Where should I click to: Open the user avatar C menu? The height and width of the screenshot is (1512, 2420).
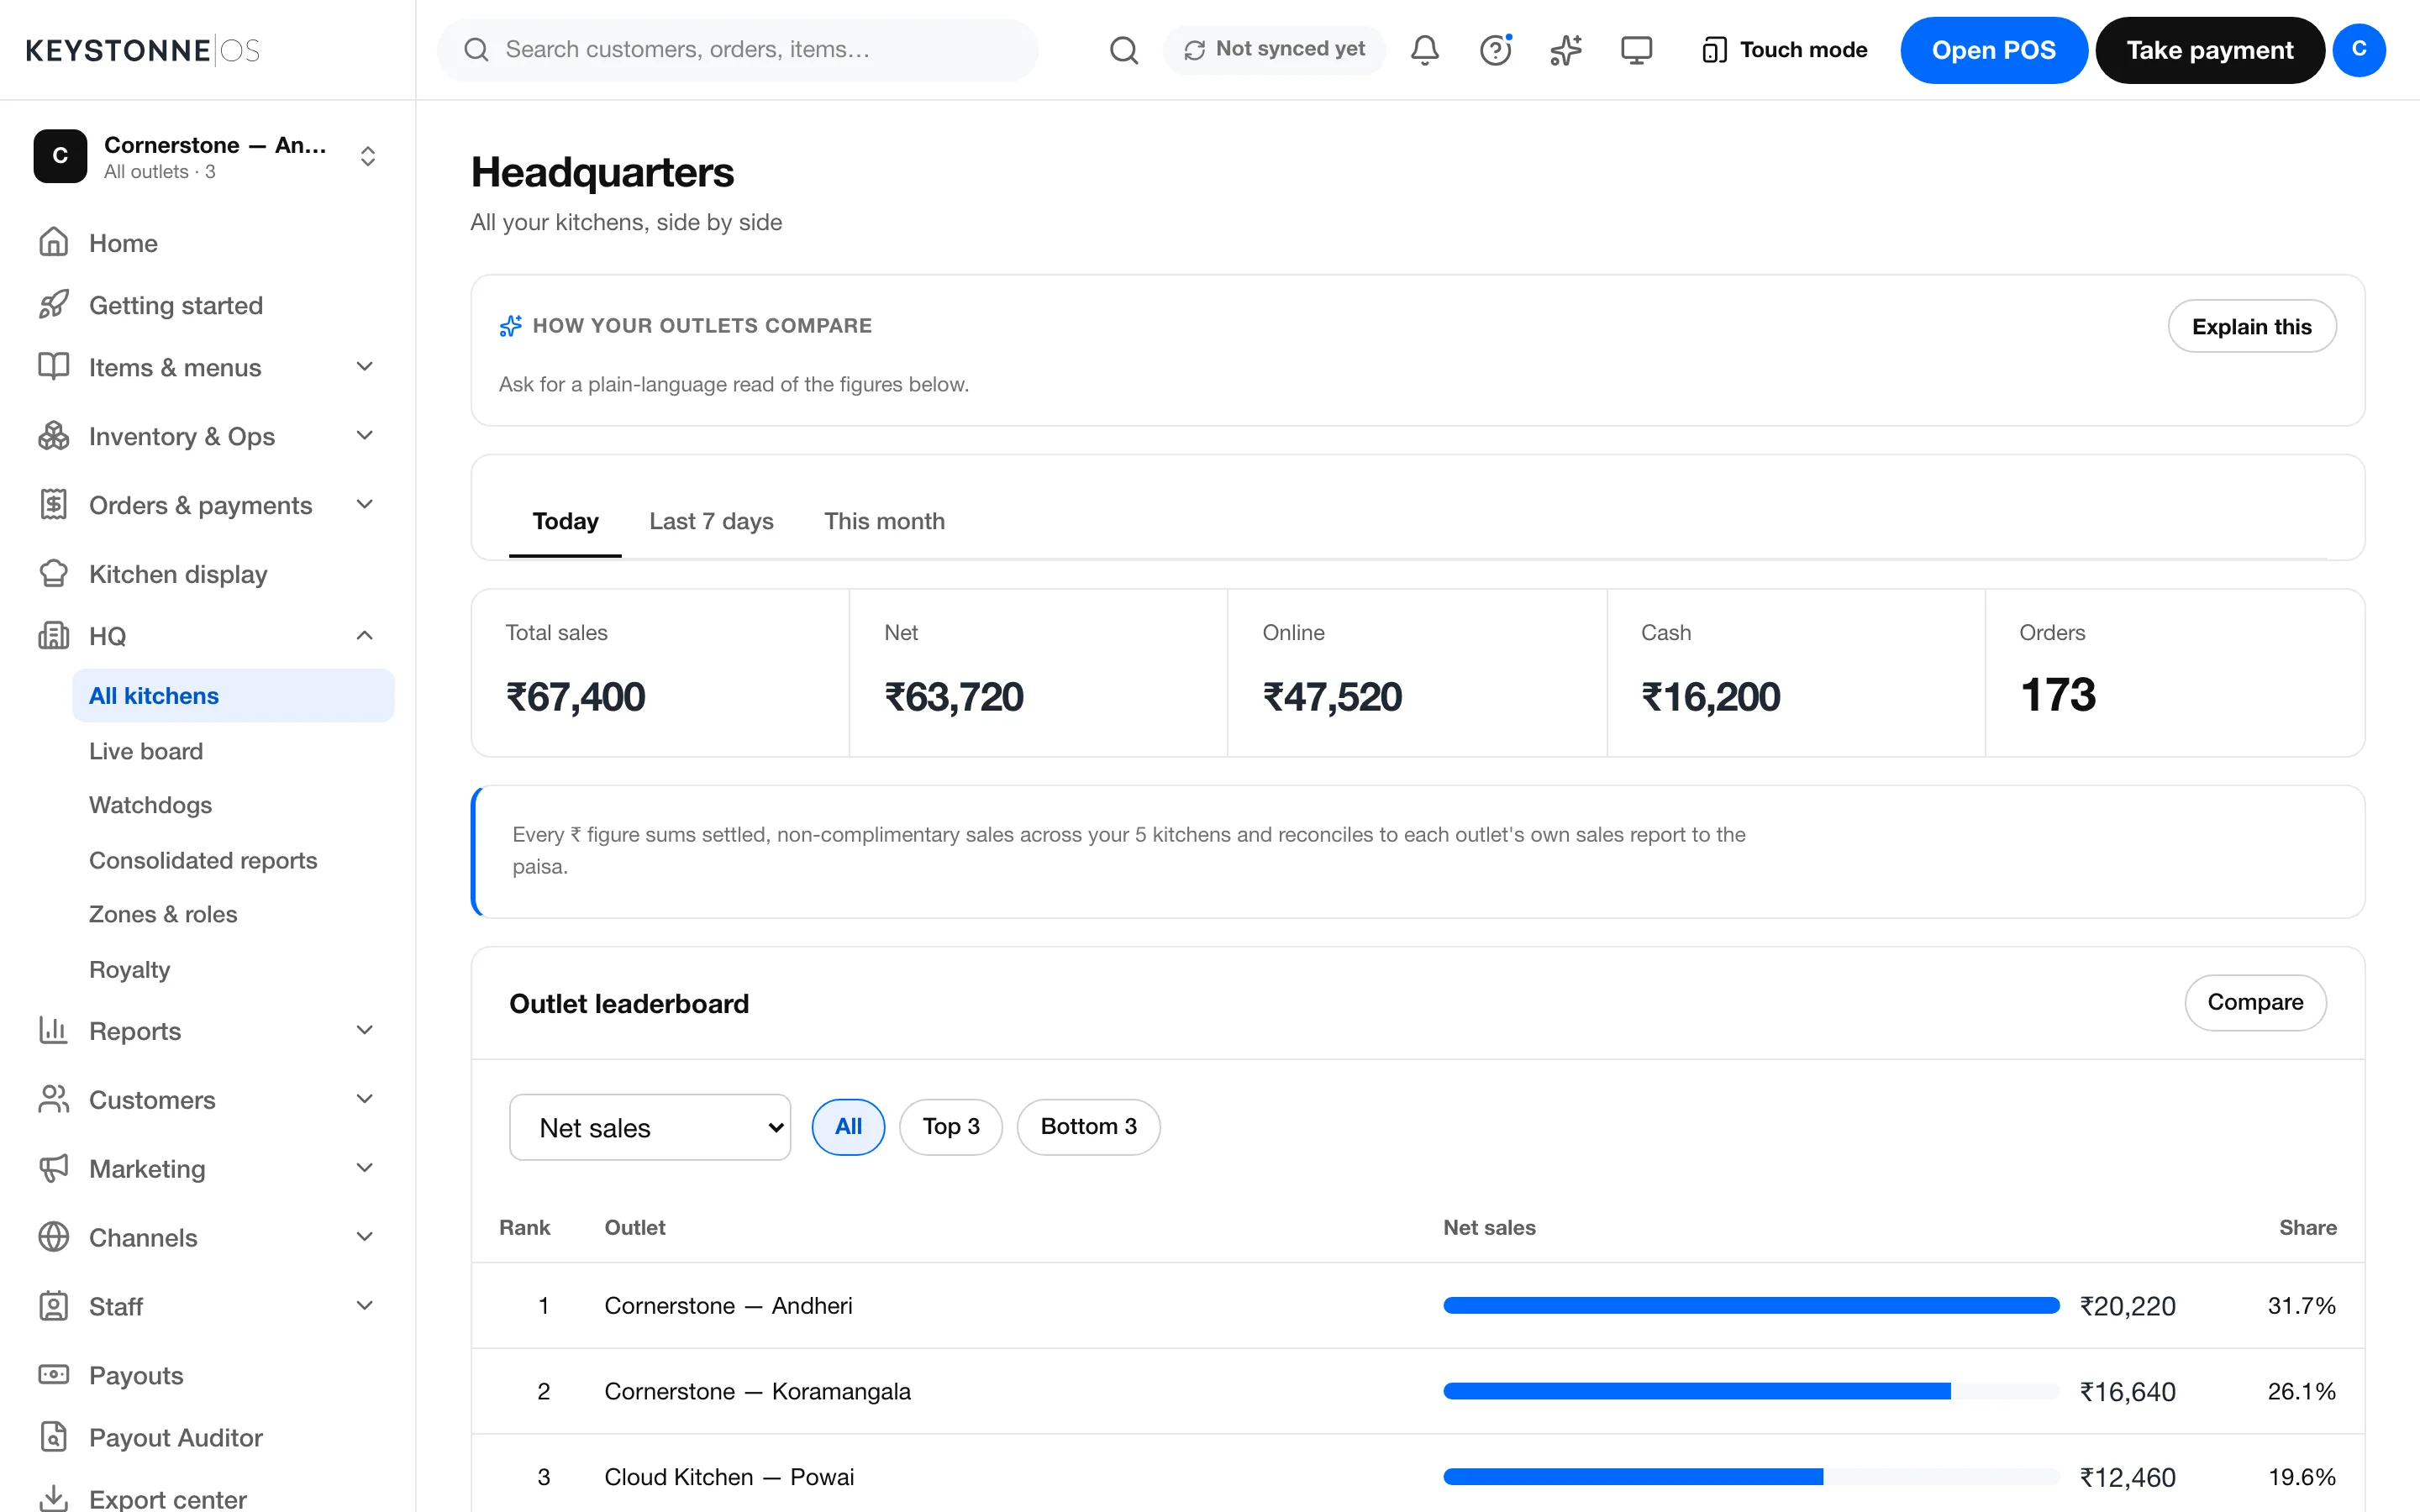coord(2358,50)
